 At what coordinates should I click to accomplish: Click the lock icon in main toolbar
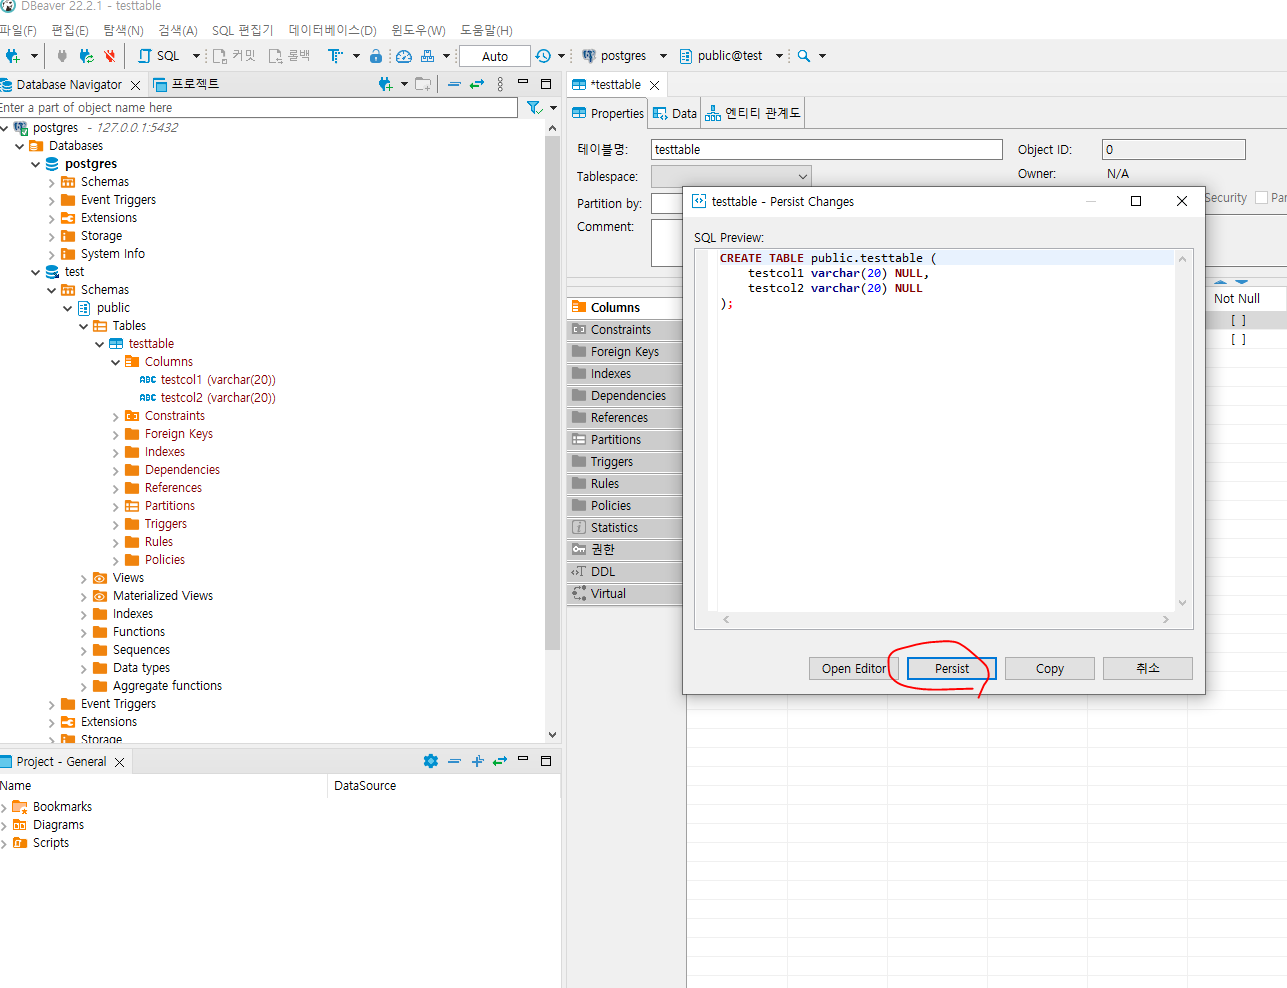pyautogui.click(x=376, y=56)
